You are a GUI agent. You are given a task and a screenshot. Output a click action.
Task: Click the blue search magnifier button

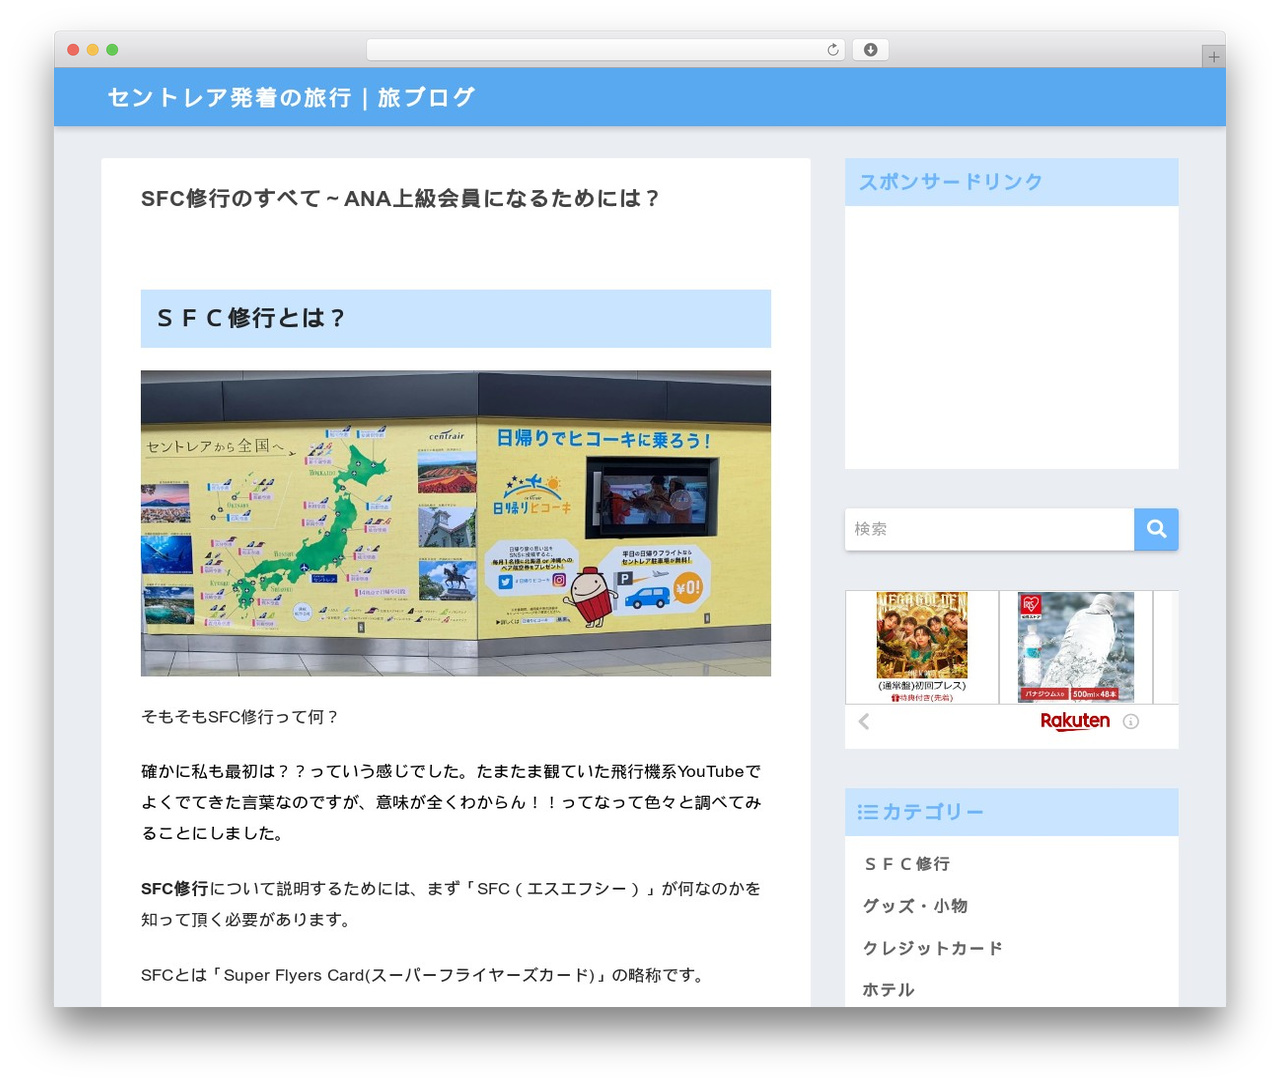click(x=1156, y=529)
